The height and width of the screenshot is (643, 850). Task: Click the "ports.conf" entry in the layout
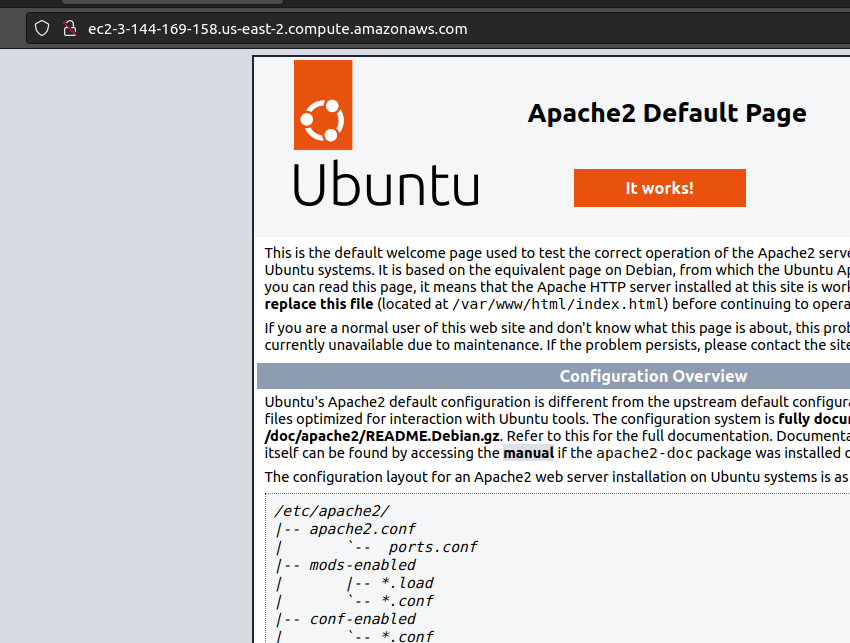(433, 546)
